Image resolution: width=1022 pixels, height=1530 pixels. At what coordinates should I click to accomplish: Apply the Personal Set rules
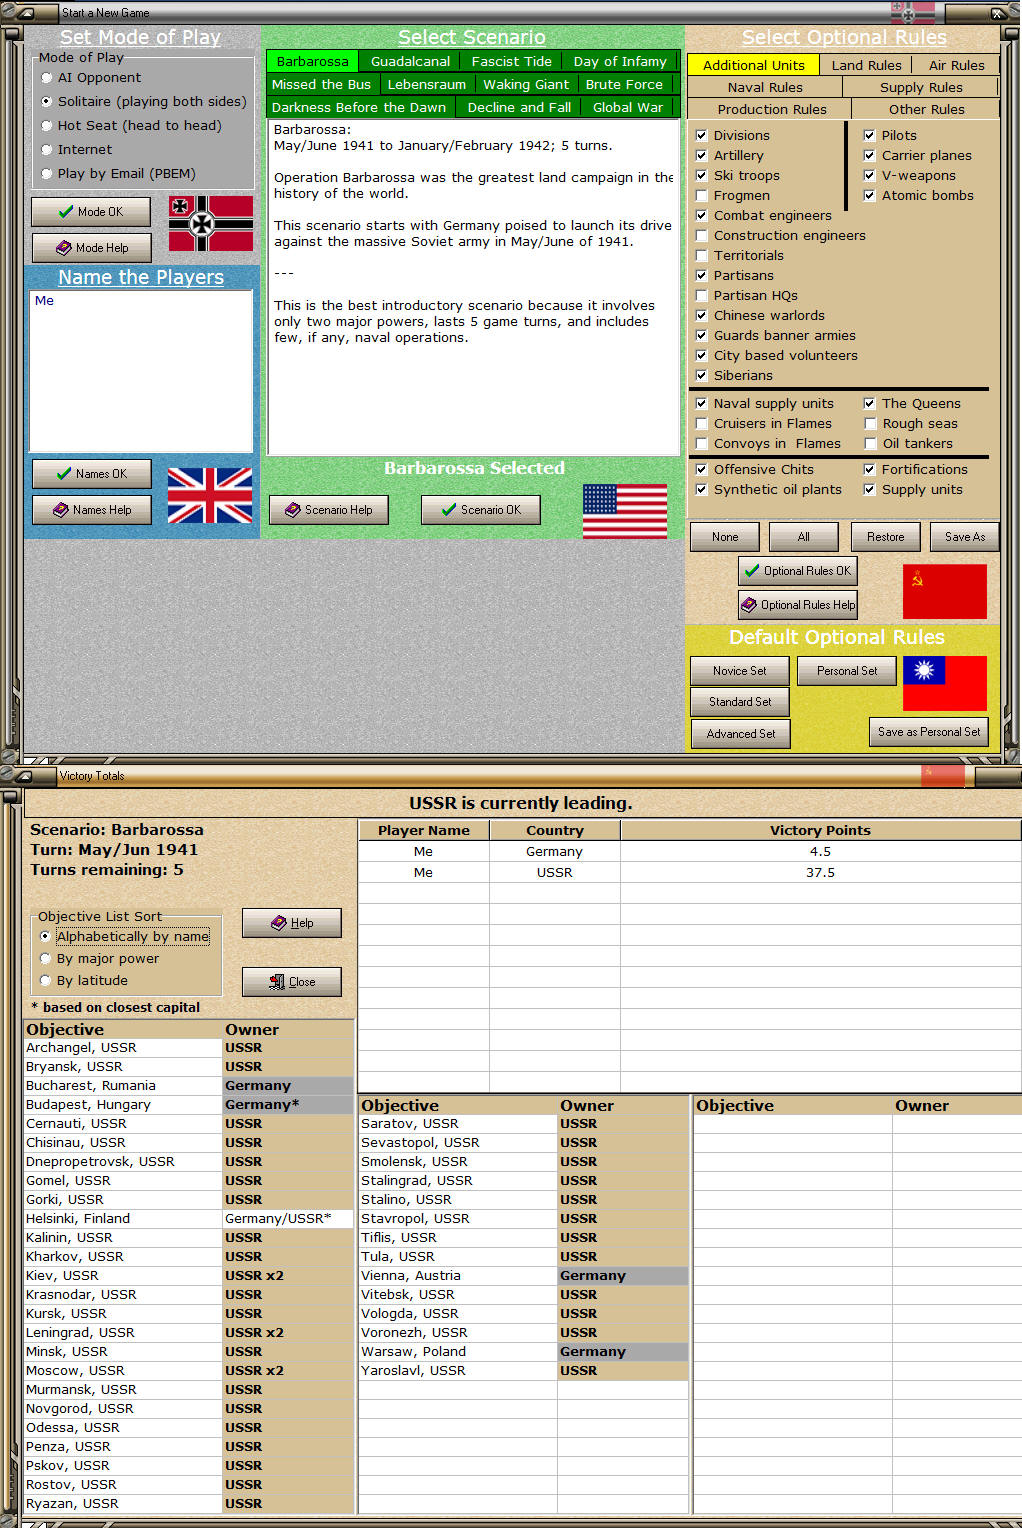coord(847,671)
